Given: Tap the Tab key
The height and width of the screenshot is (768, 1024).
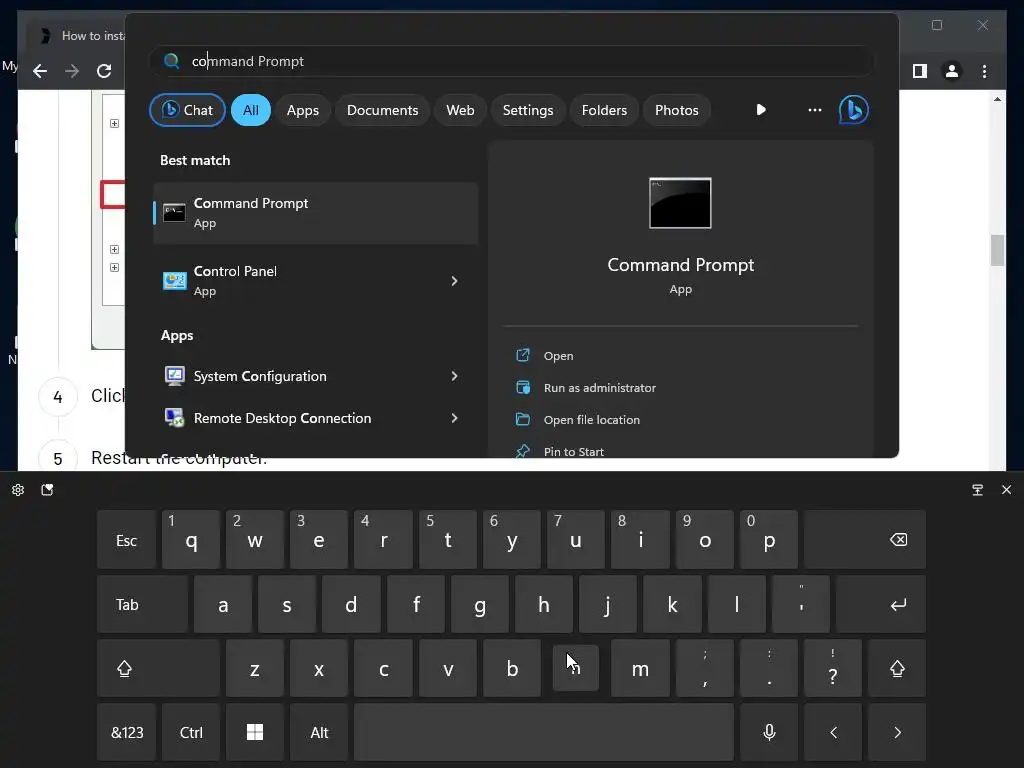Looking at the screenshot, I should [142, 605].
